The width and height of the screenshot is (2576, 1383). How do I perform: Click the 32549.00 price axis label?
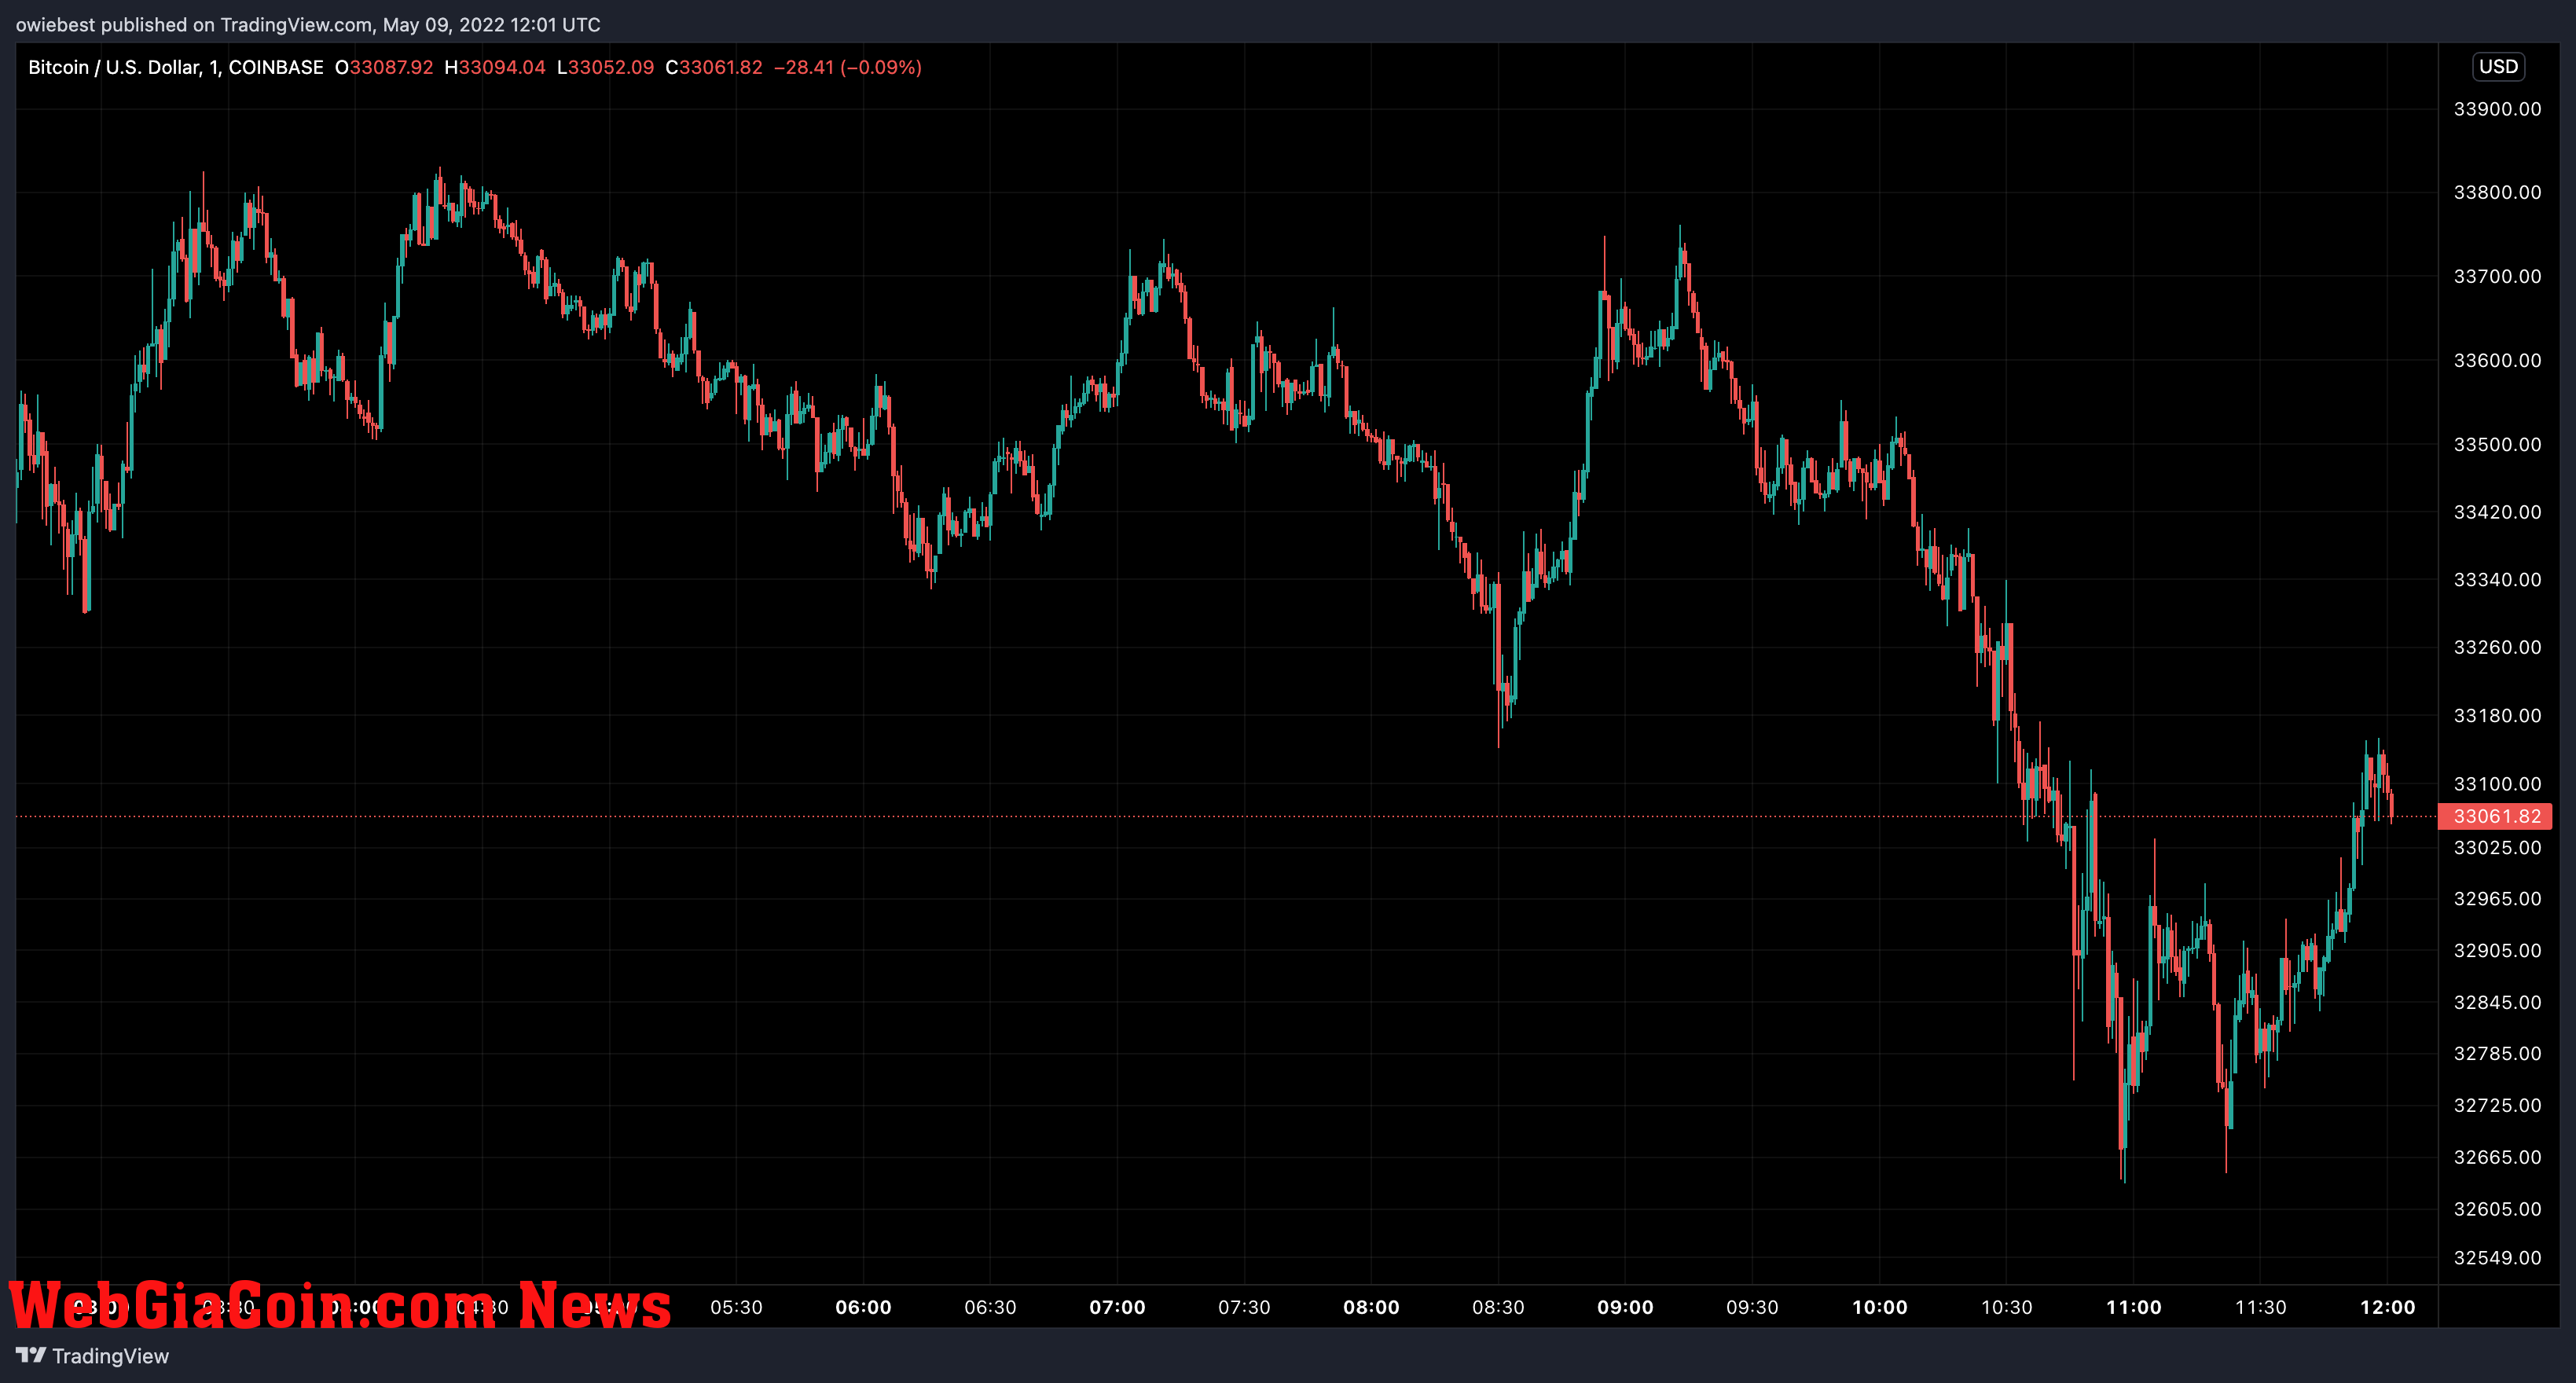click(2497, 1258)
